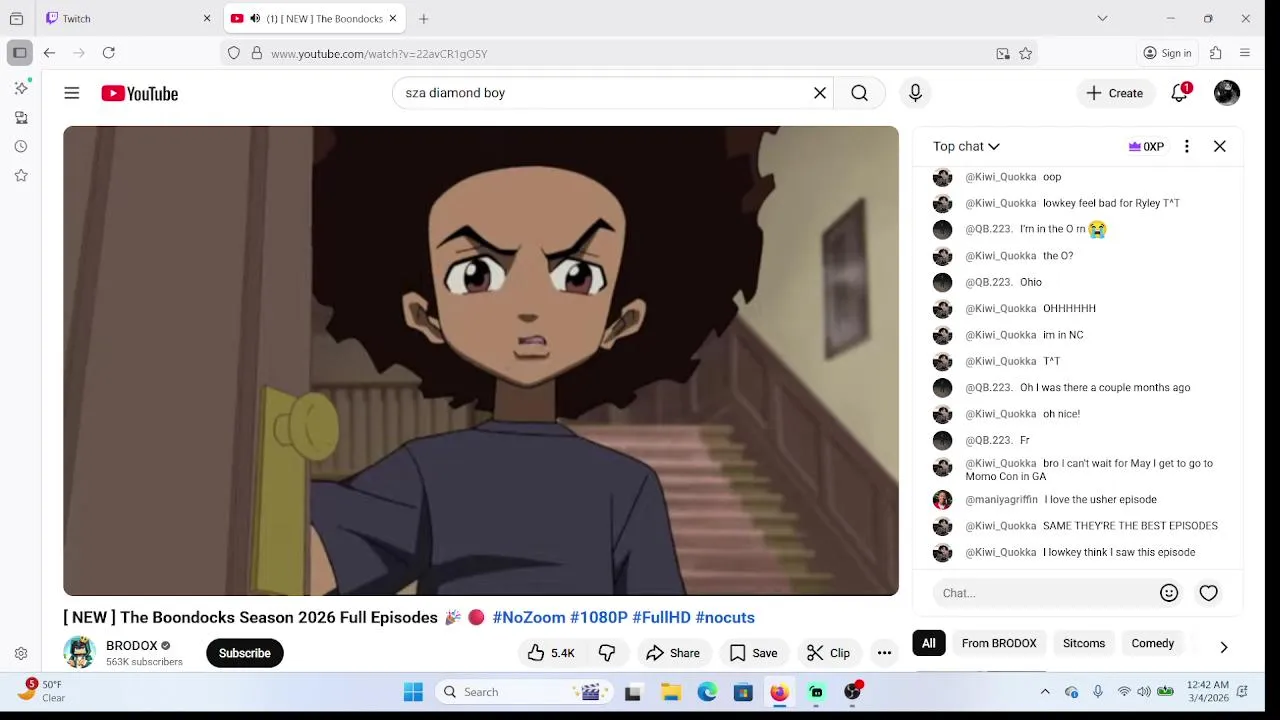Image resolution: width=1280 pixels, height=720 pixels.
Task: Select the Comedy chip
Action: point(1153,643)
